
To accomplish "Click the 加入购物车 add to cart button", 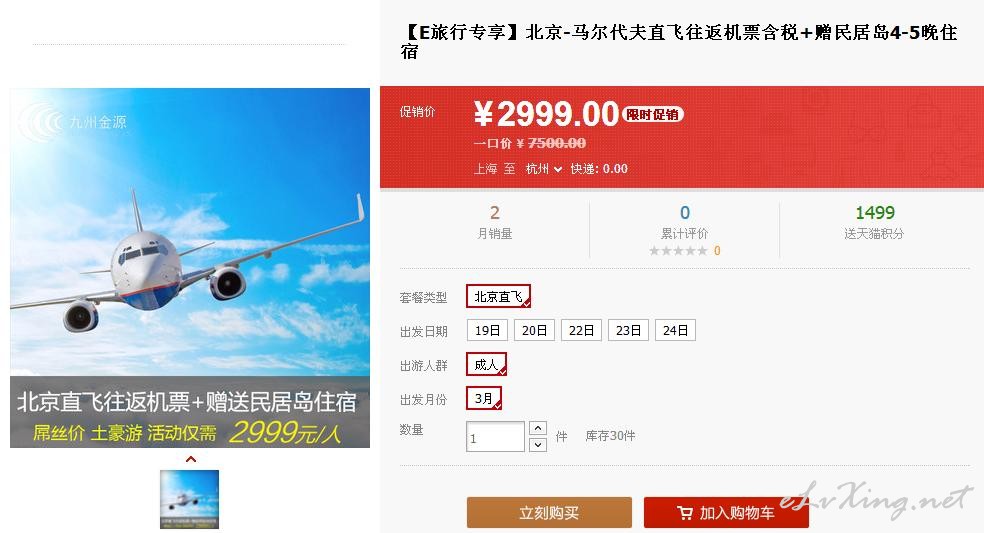I will [x=726, y=513].
